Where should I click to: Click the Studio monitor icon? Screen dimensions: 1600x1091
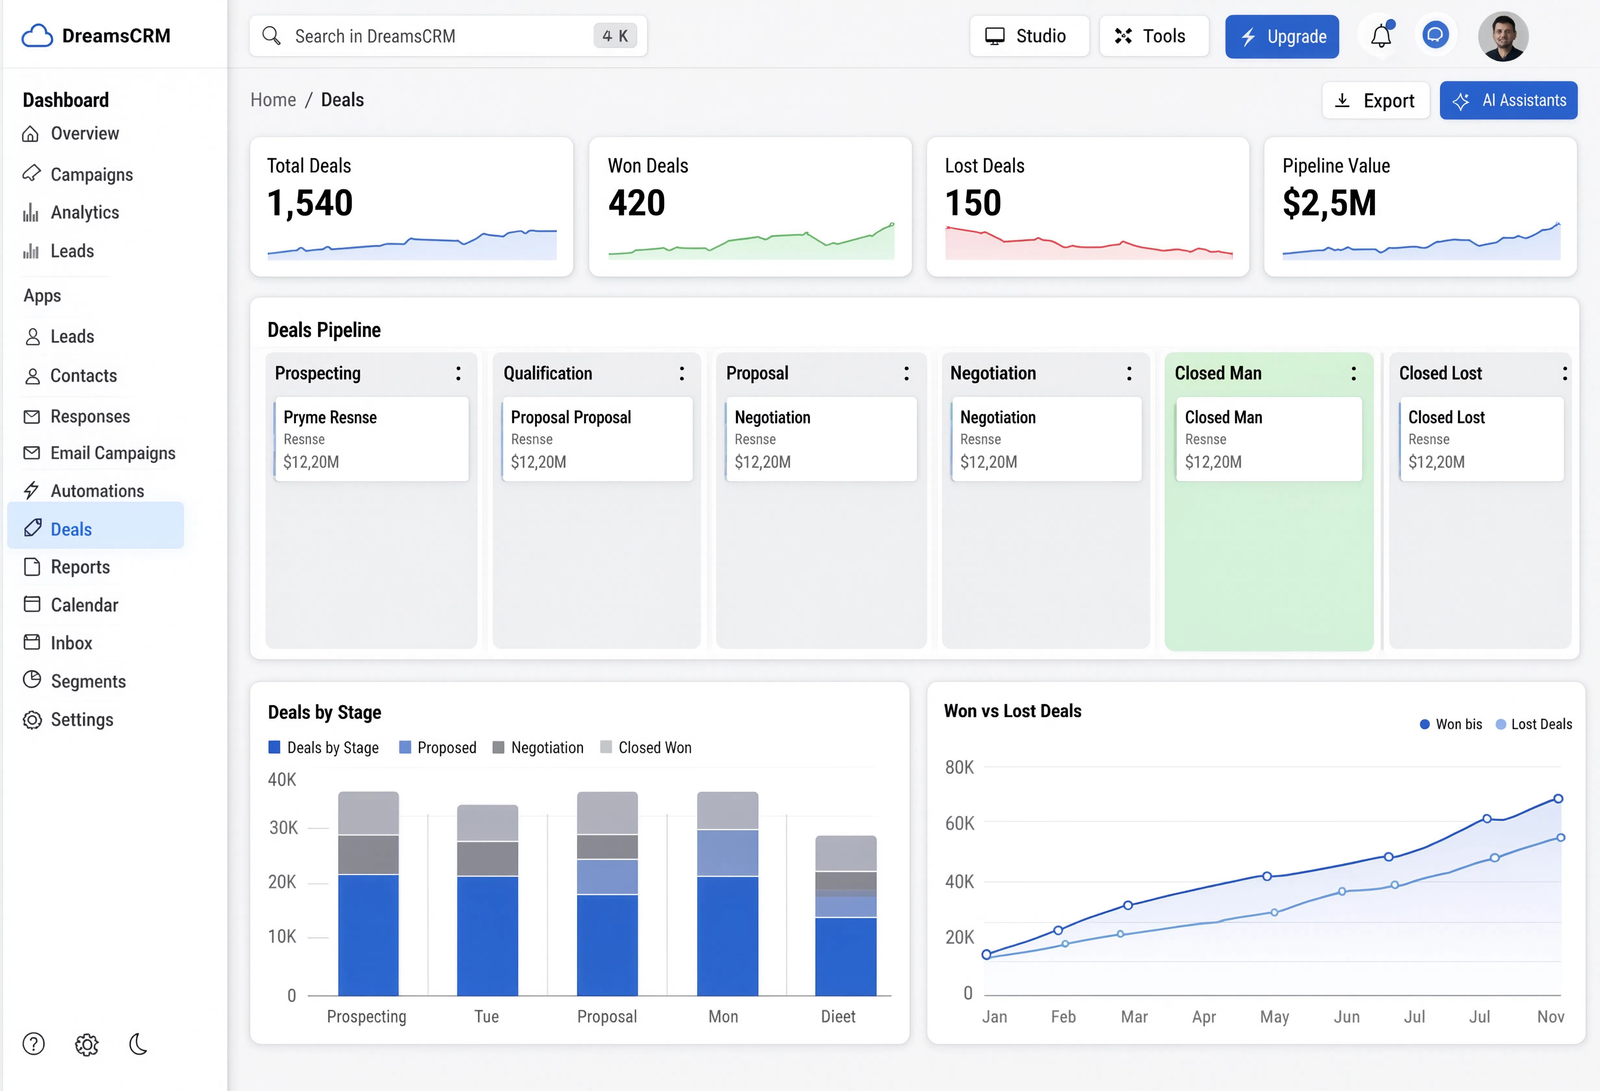click(995, 36)
